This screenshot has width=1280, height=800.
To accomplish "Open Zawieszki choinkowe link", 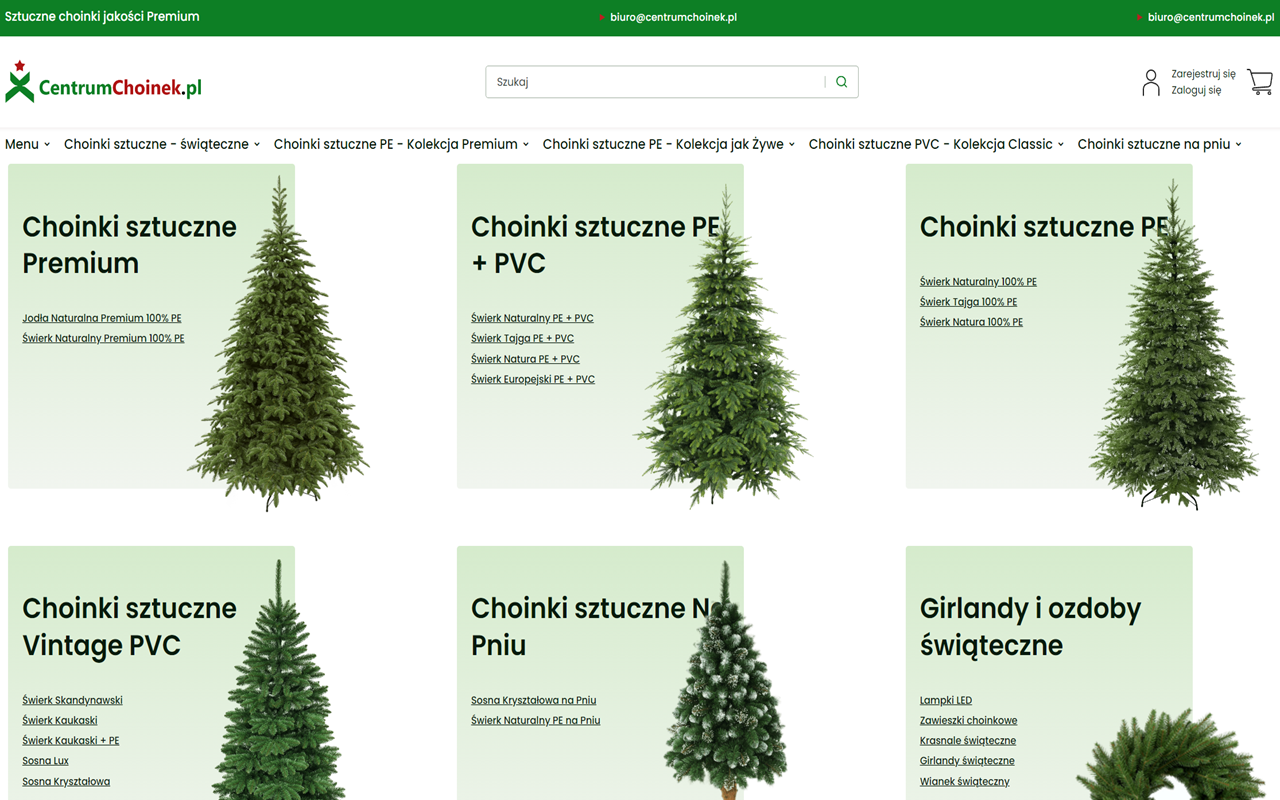I will (968, 720).
